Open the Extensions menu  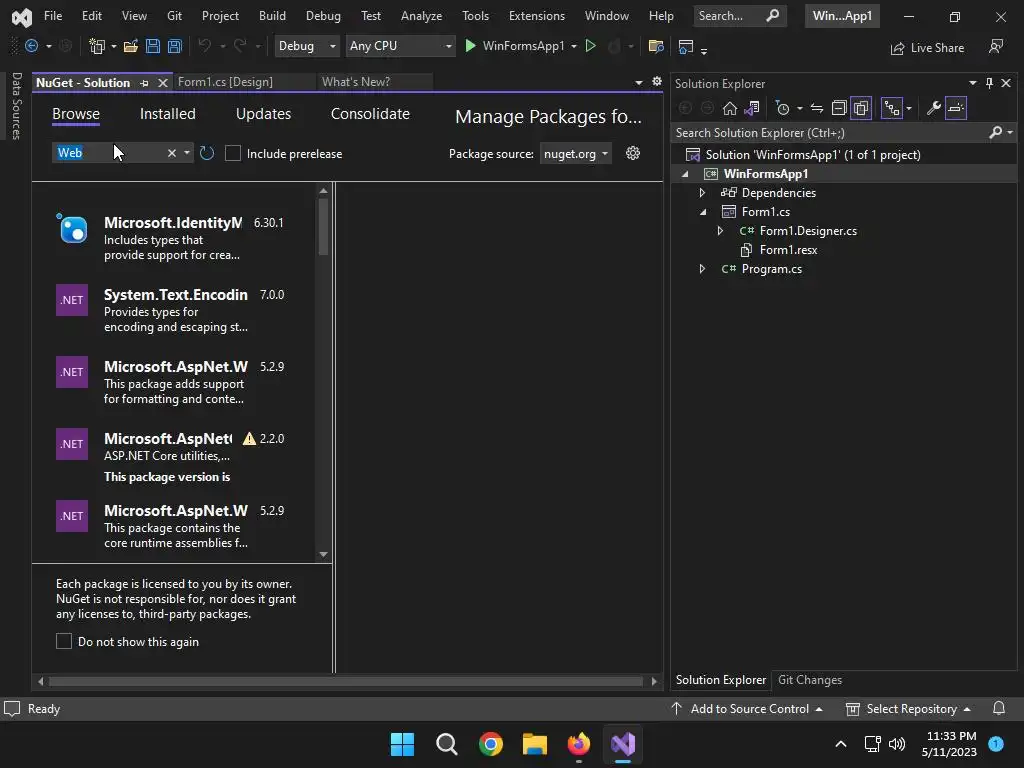coord(537,16)
